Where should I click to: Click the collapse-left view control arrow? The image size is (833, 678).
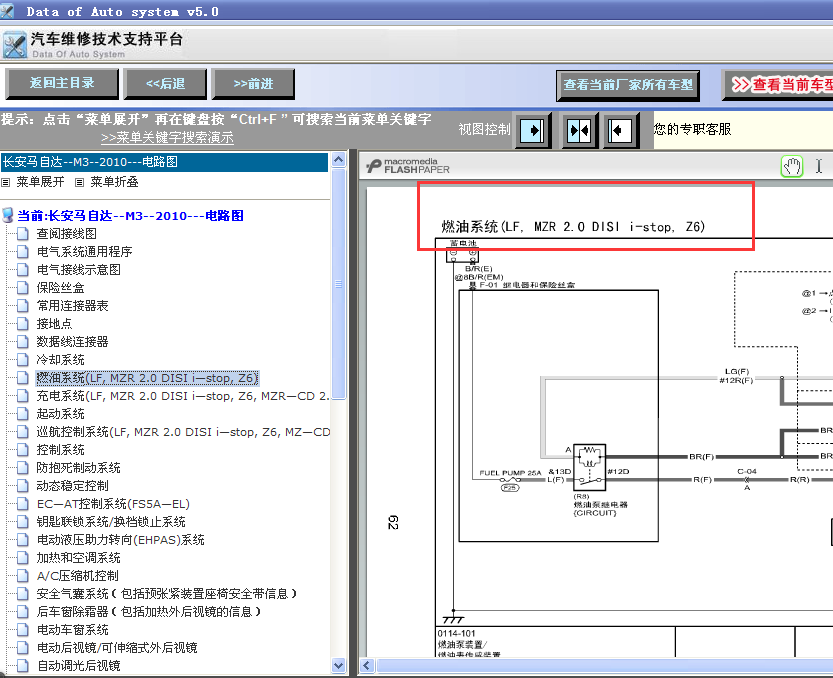620,130
